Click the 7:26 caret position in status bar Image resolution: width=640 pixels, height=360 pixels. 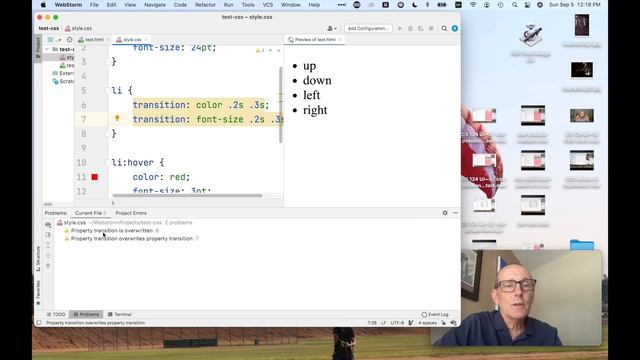point(372,323)
